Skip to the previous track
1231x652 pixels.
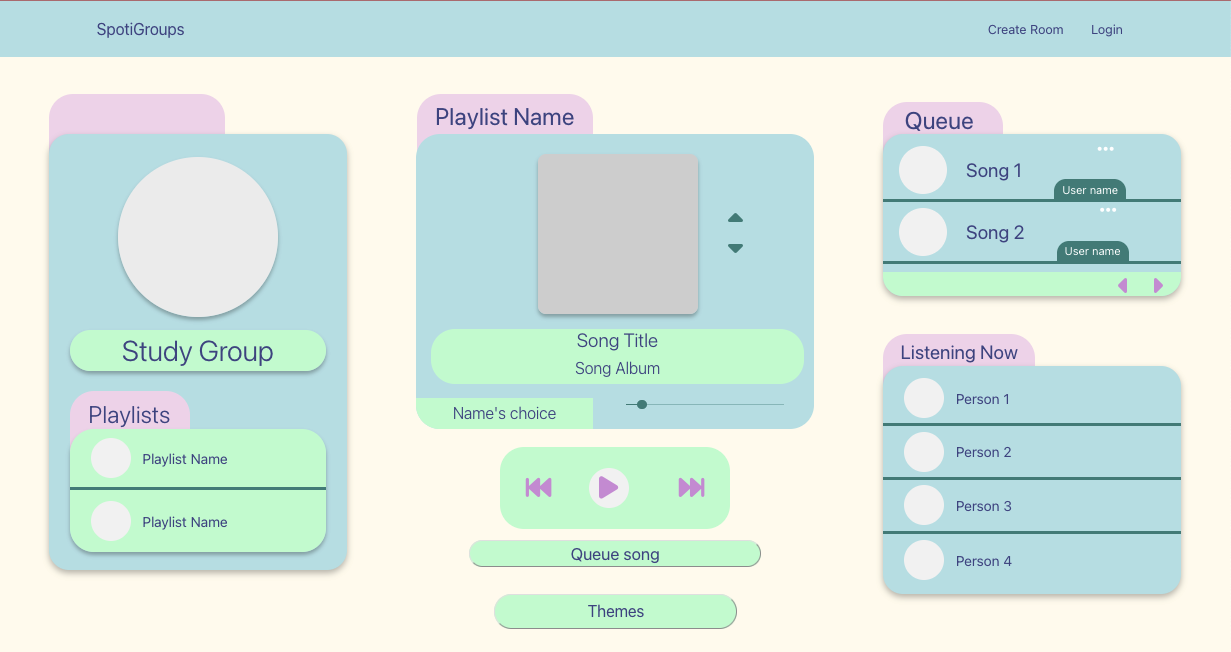pyautogui.click(x=539, y=487)
